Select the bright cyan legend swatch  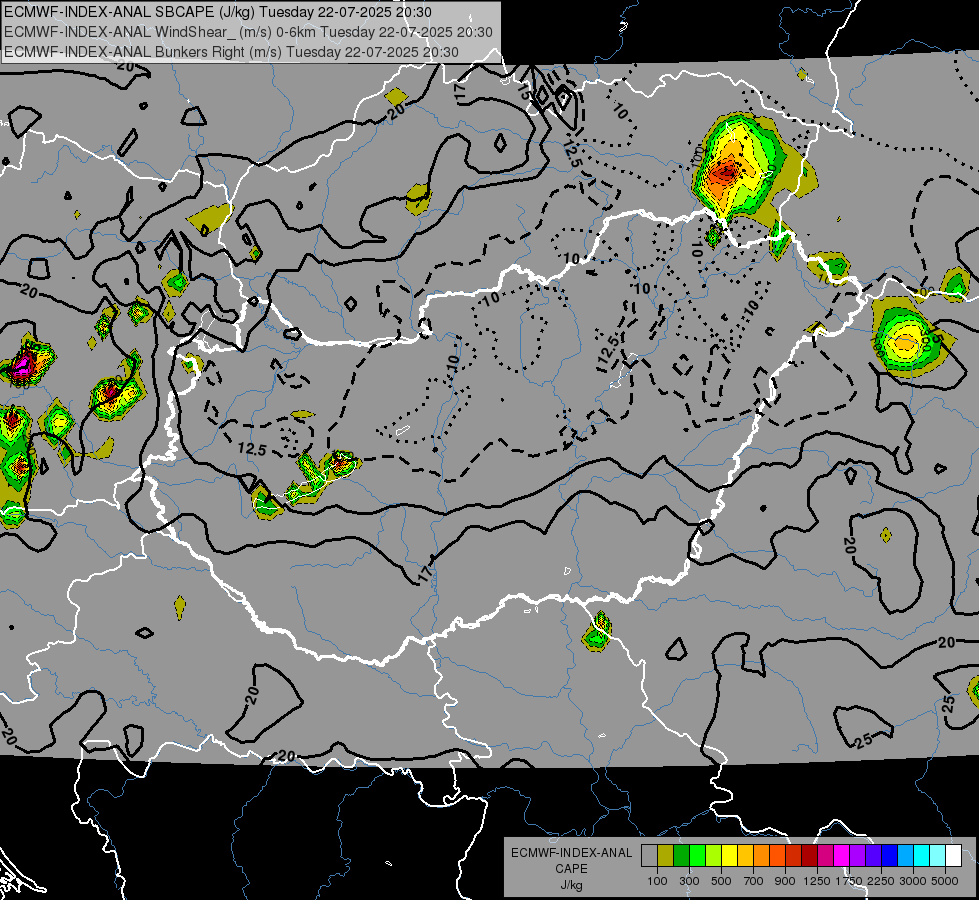pyautogui.click(x=922, y=856)
